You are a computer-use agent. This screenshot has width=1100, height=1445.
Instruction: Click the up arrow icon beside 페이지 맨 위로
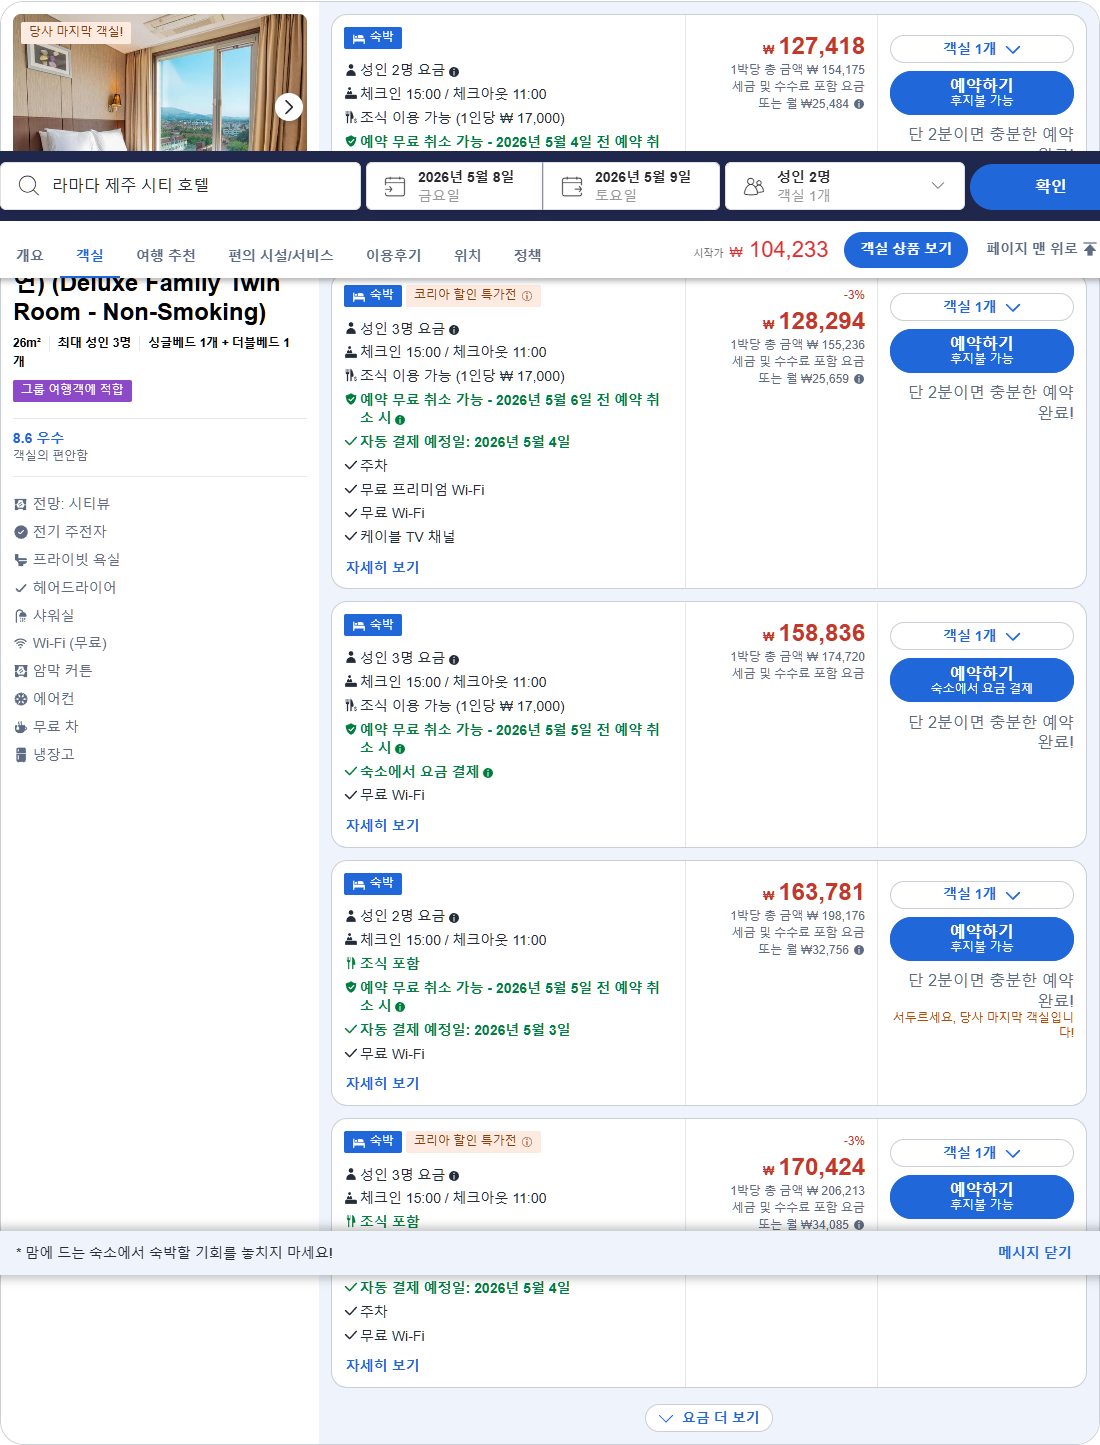1090,248
